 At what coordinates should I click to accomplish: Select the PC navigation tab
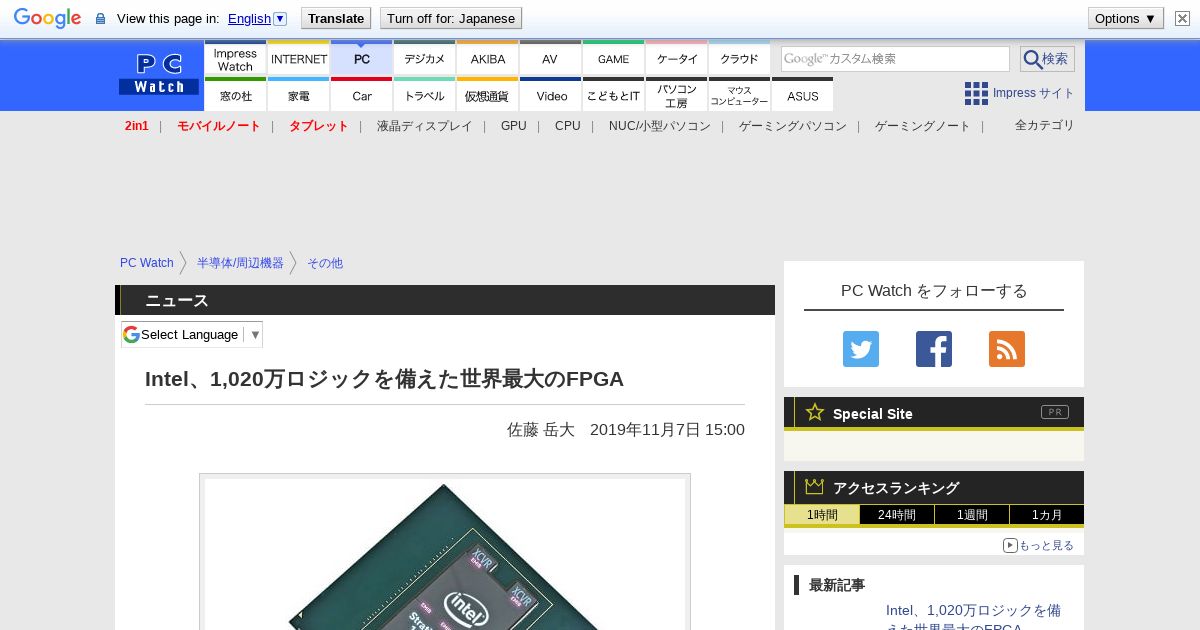[362, 58]
